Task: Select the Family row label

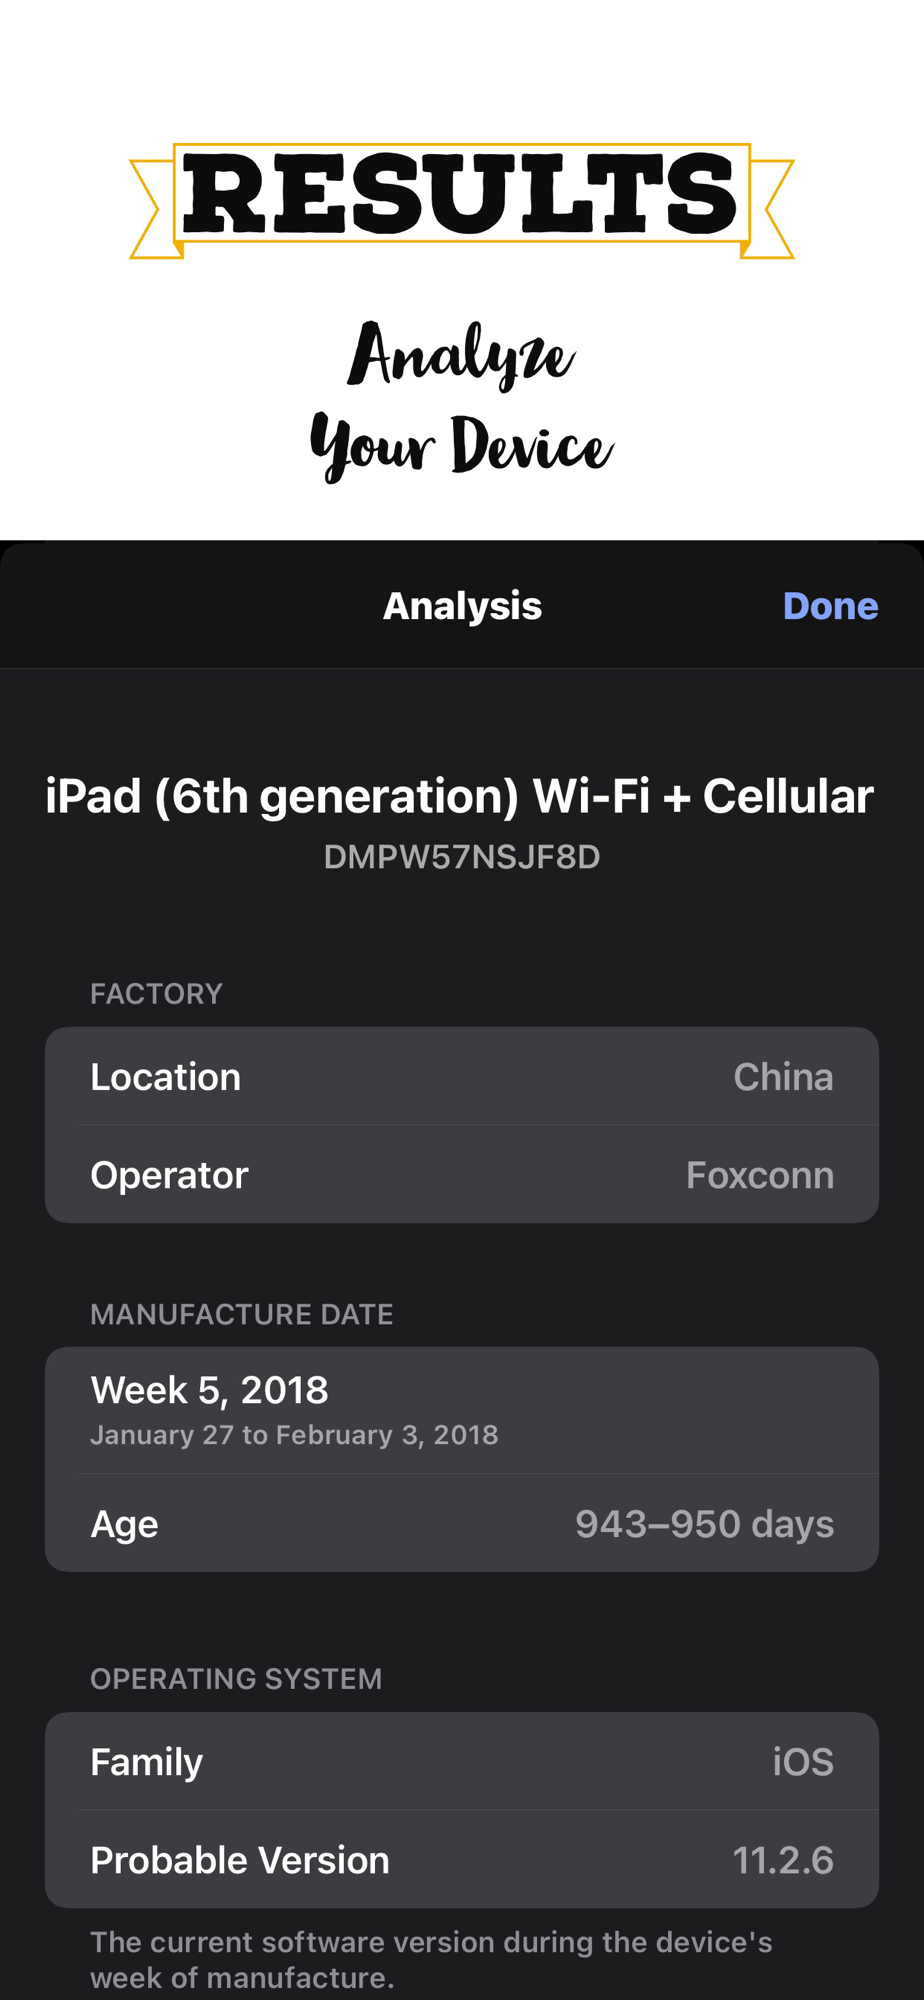Action: [147, 1762]
